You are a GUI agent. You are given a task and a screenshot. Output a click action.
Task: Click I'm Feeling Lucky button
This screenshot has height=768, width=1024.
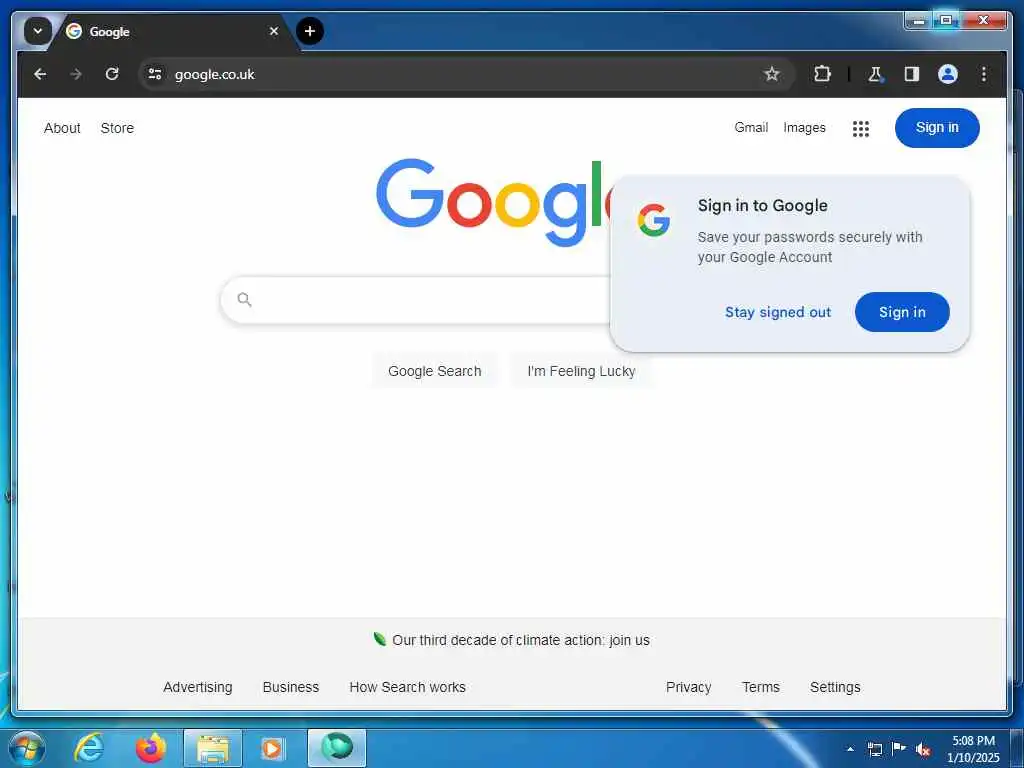pyautogui.click(x=581, y=371)
